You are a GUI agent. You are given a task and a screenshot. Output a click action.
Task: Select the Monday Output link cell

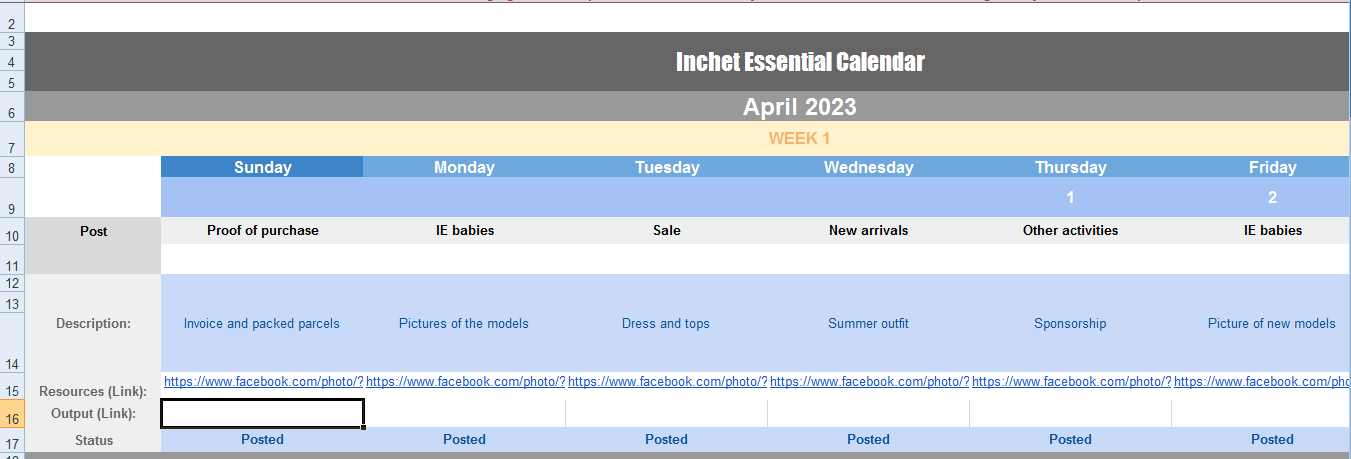pos(465,413)
